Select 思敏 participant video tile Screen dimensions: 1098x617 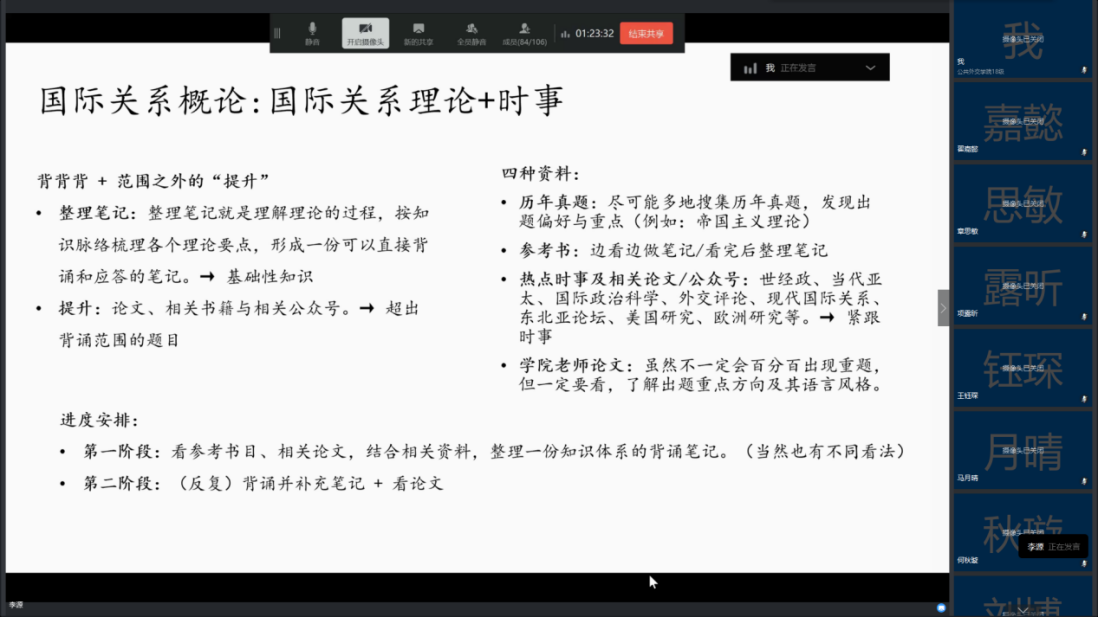pyautogui.click(x=1022, y=204)
